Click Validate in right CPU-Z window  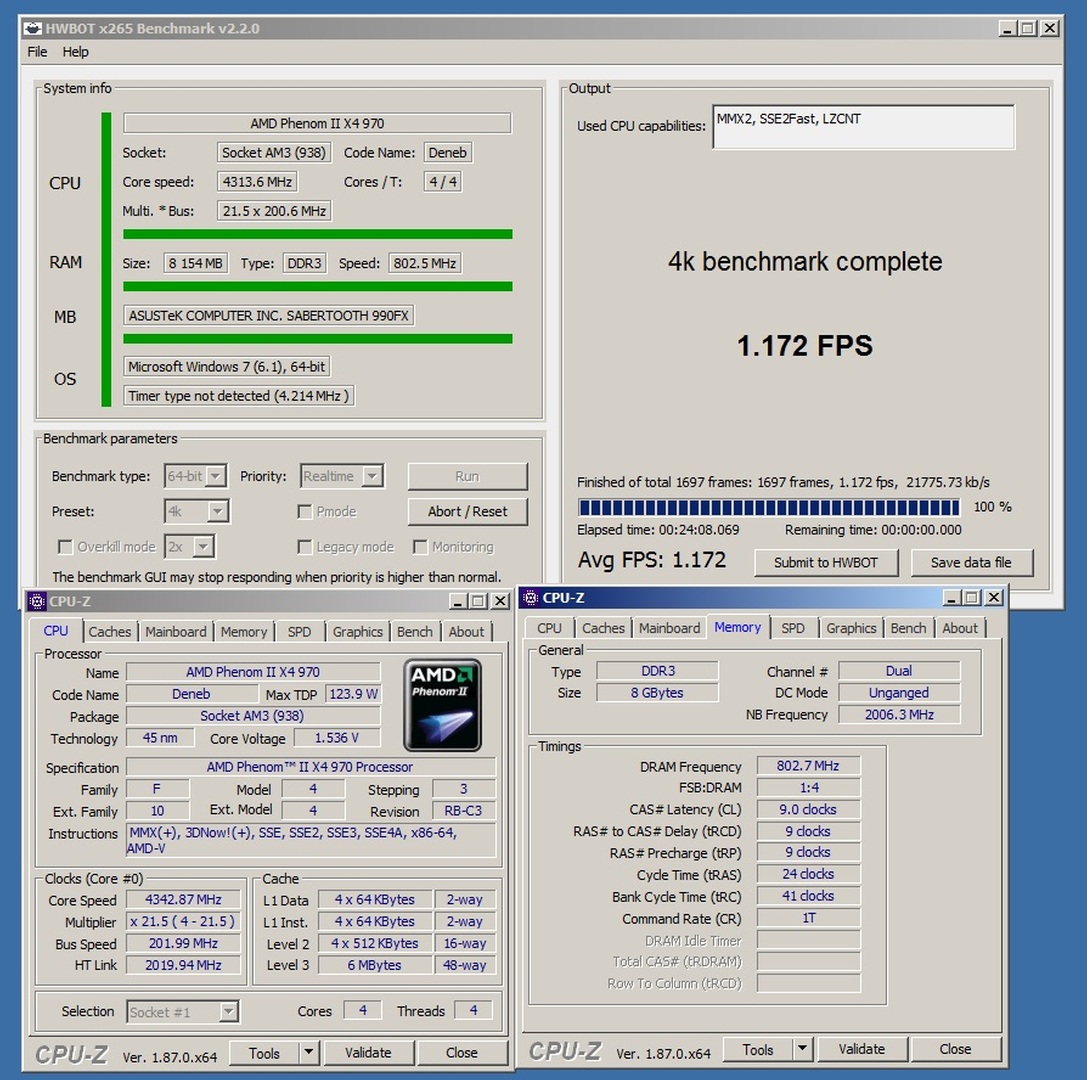pyautogui.click(x=862, y=1049)
